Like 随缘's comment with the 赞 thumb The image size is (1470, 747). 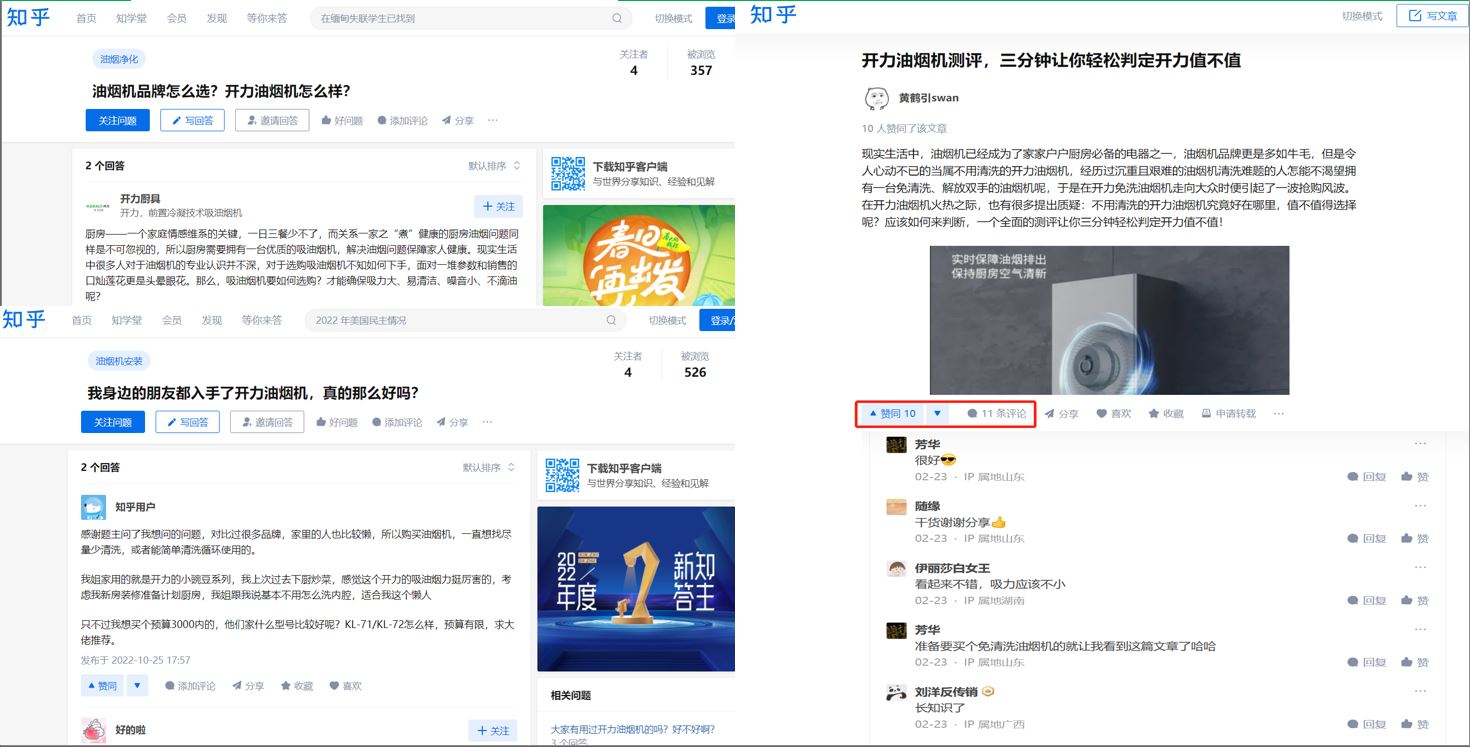(1414, 539)
